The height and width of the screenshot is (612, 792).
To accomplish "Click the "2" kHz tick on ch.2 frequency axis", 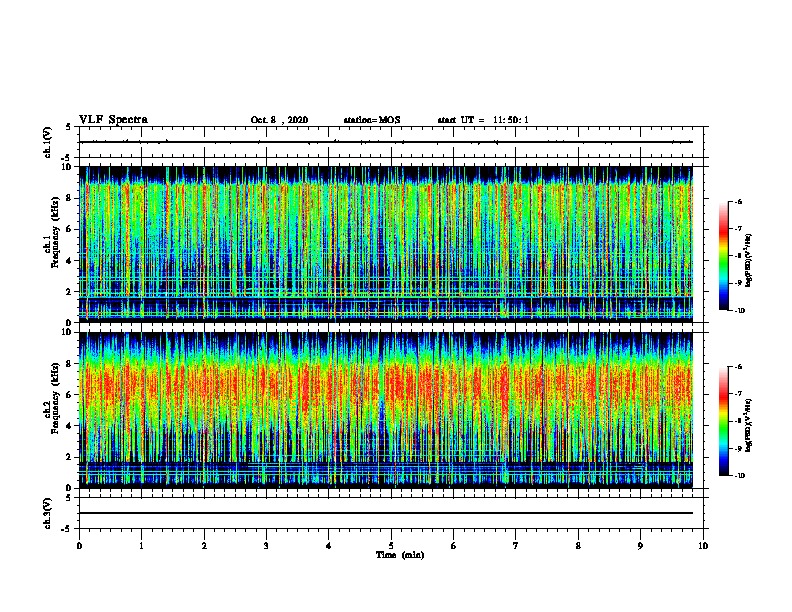I will coord(69,457).
